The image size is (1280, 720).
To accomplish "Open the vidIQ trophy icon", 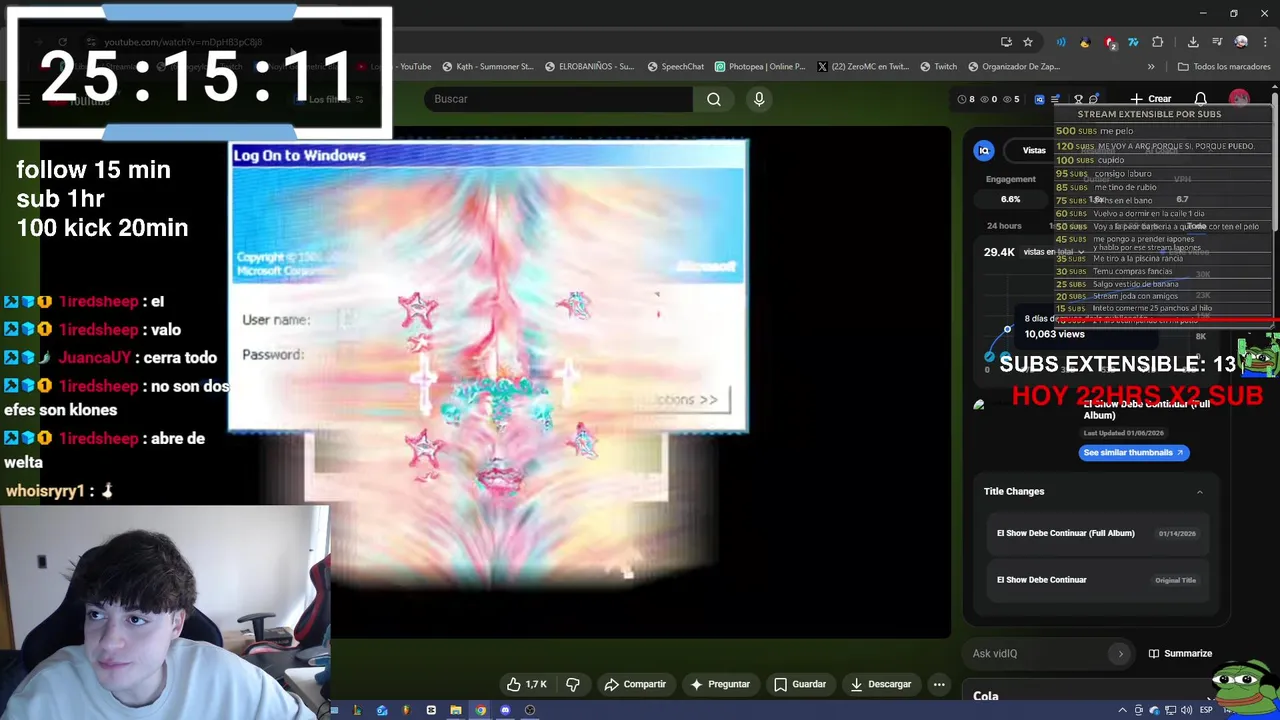I will 1078,99.
